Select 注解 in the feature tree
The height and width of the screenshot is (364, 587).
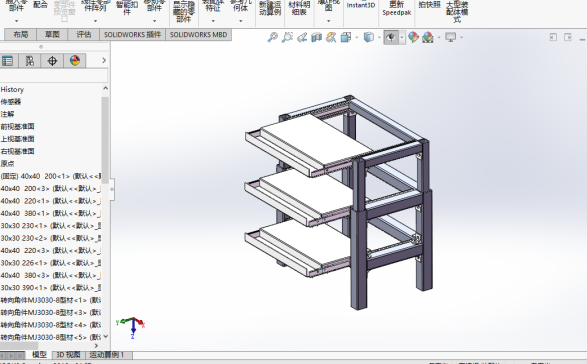tap(7, 114)
